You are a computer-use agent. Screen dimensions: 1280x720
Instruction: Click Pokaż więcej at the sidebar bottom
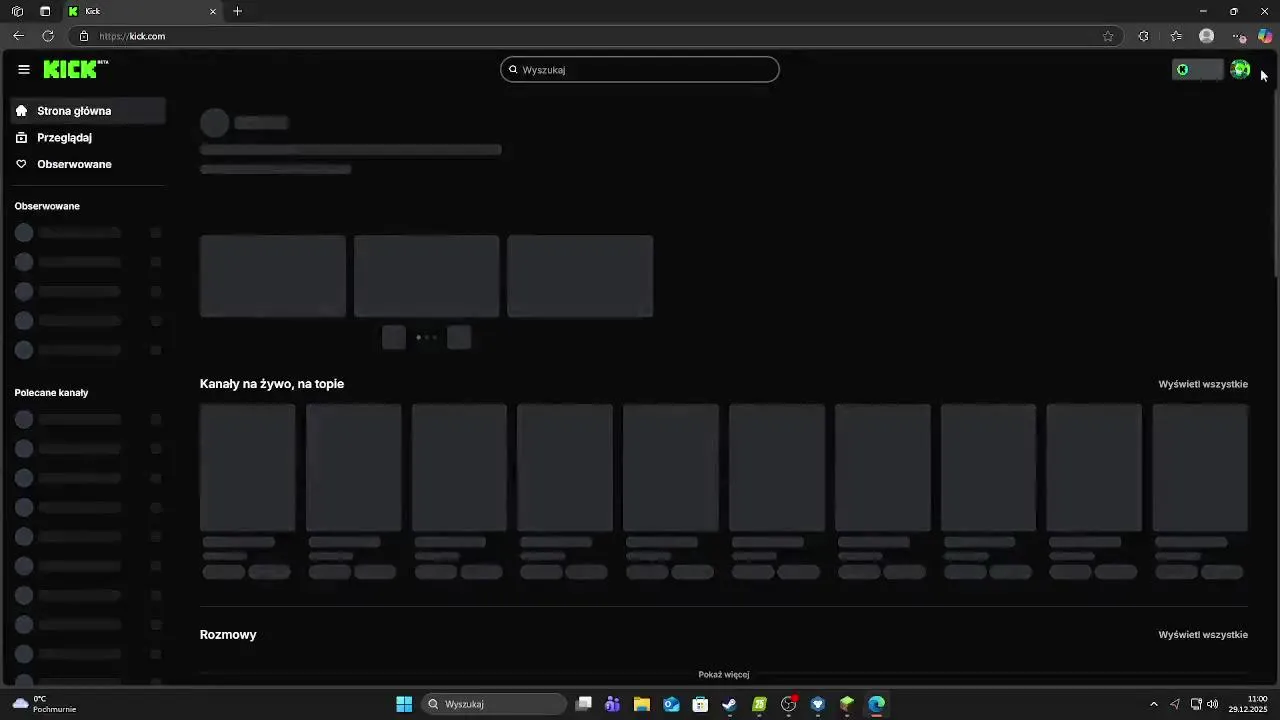click(724, 675)
